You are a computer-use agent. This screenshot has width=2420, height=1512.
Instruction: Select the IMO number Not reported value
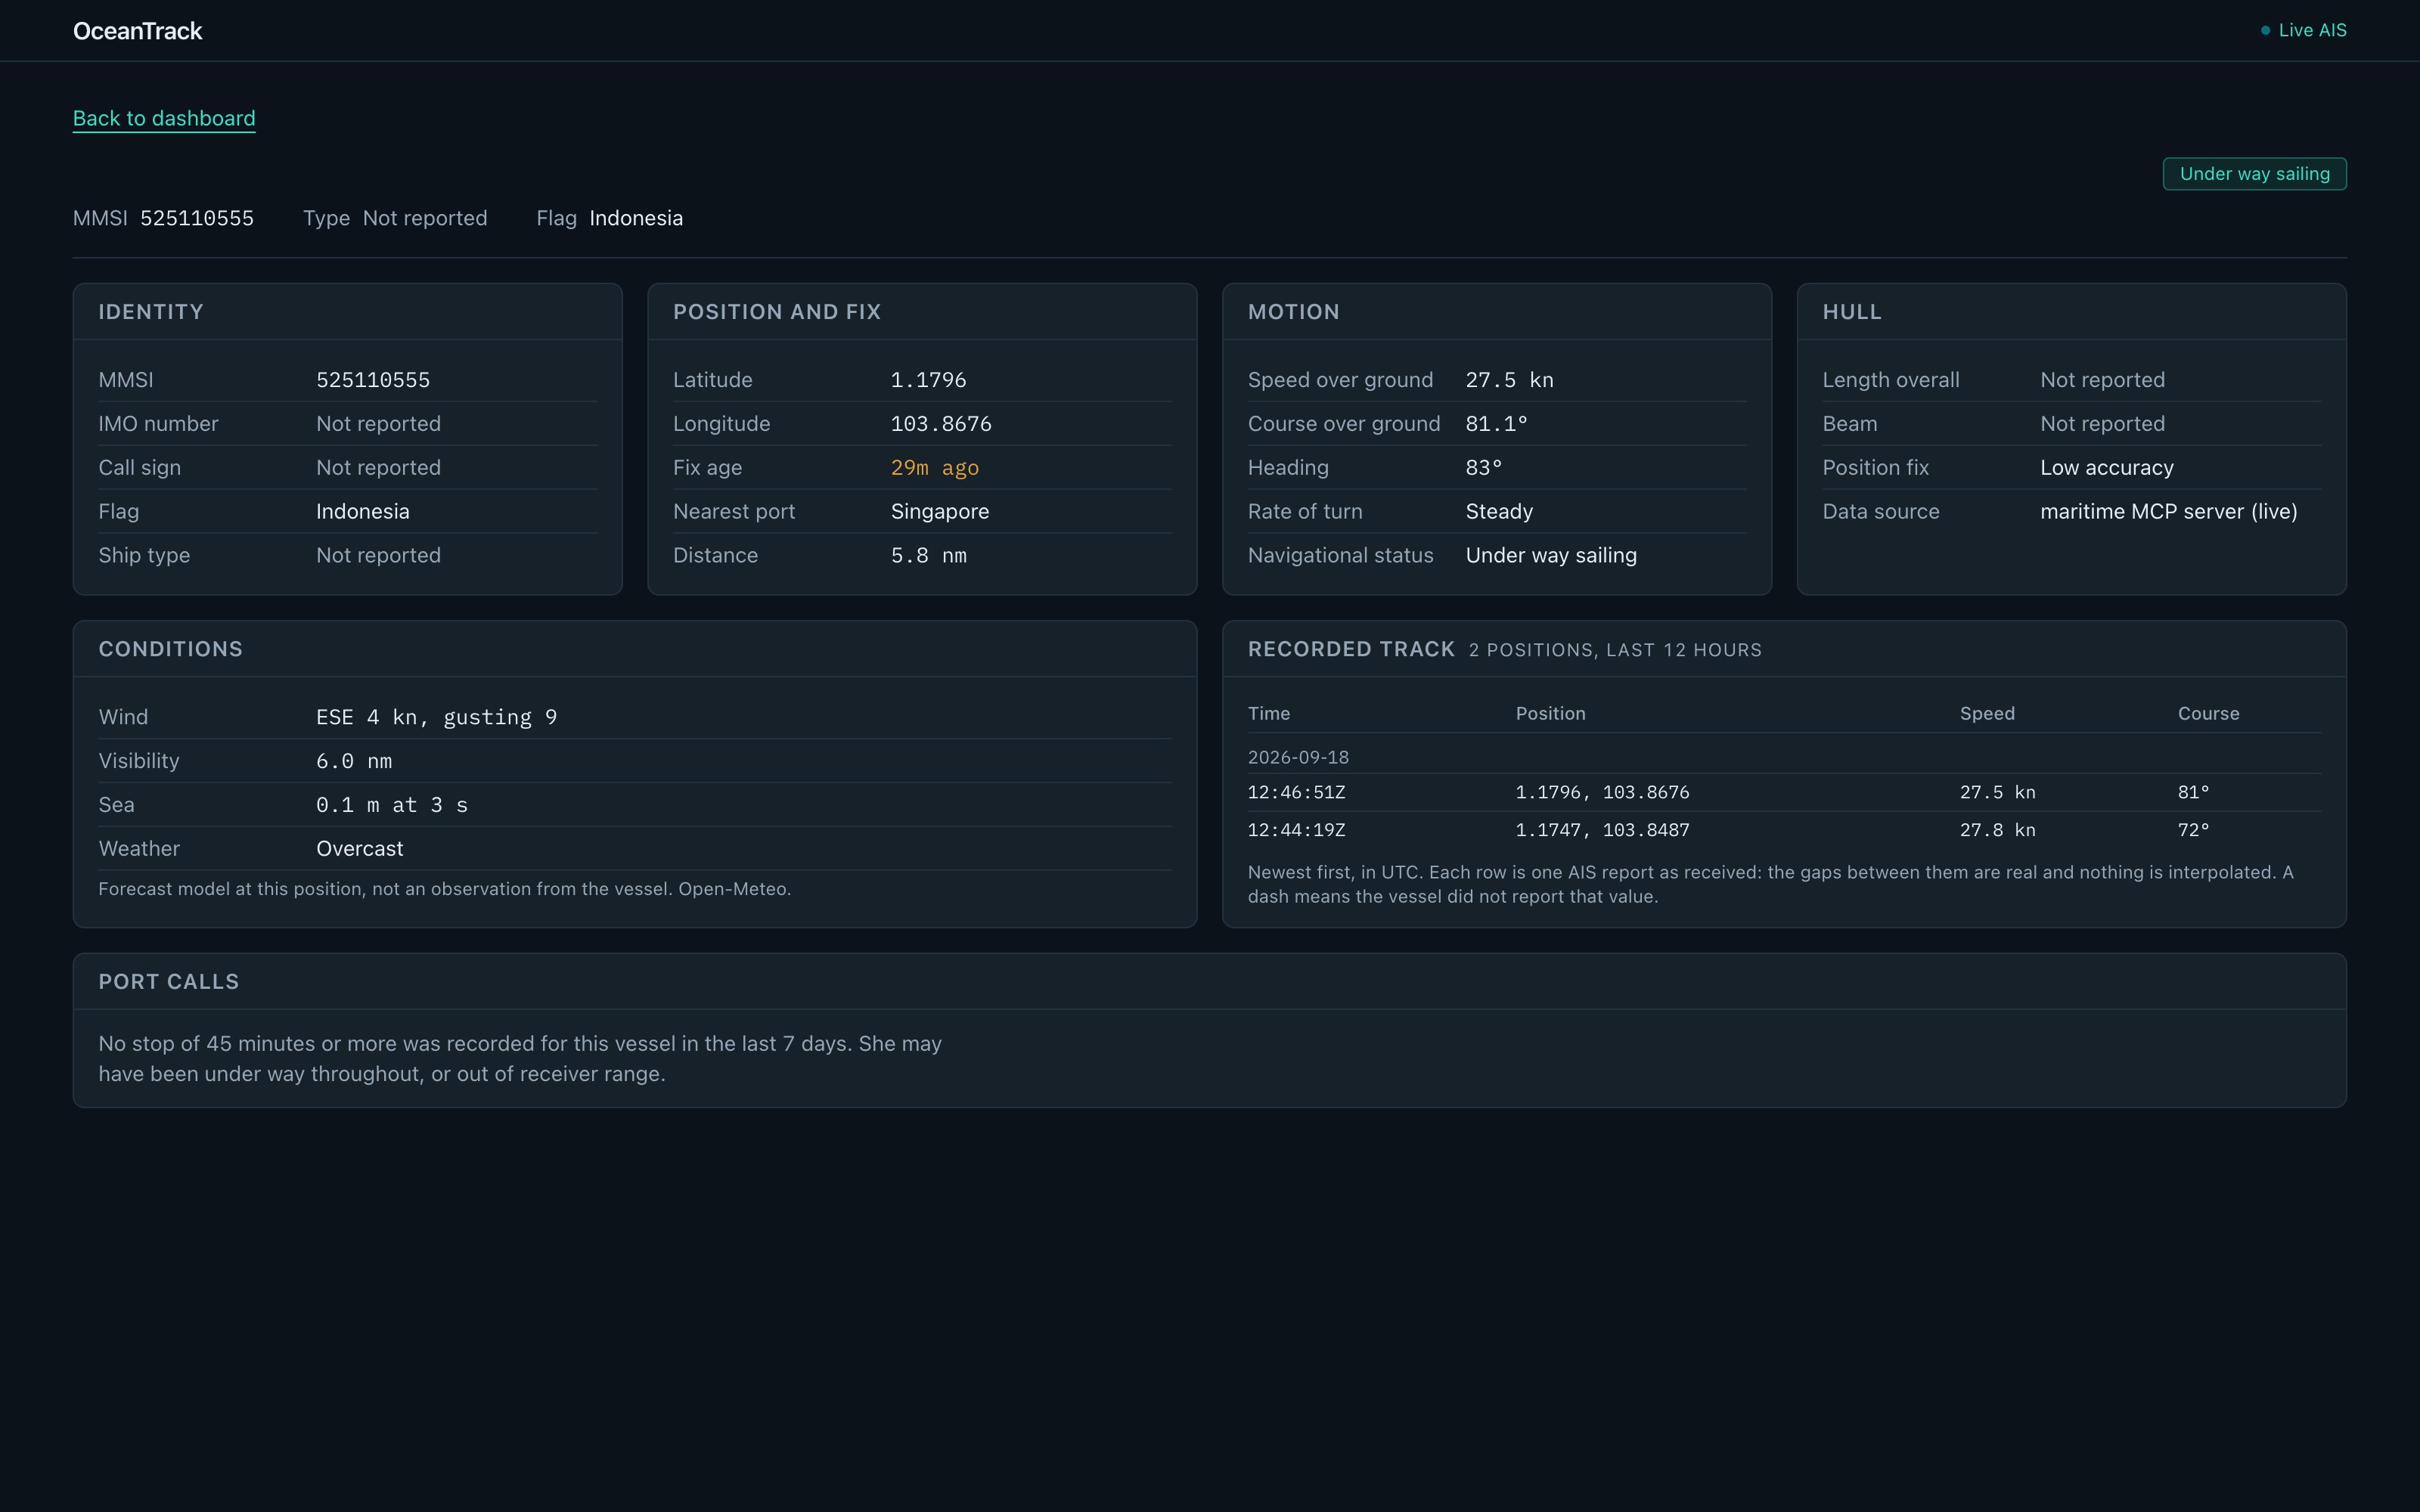click(378, 424)
